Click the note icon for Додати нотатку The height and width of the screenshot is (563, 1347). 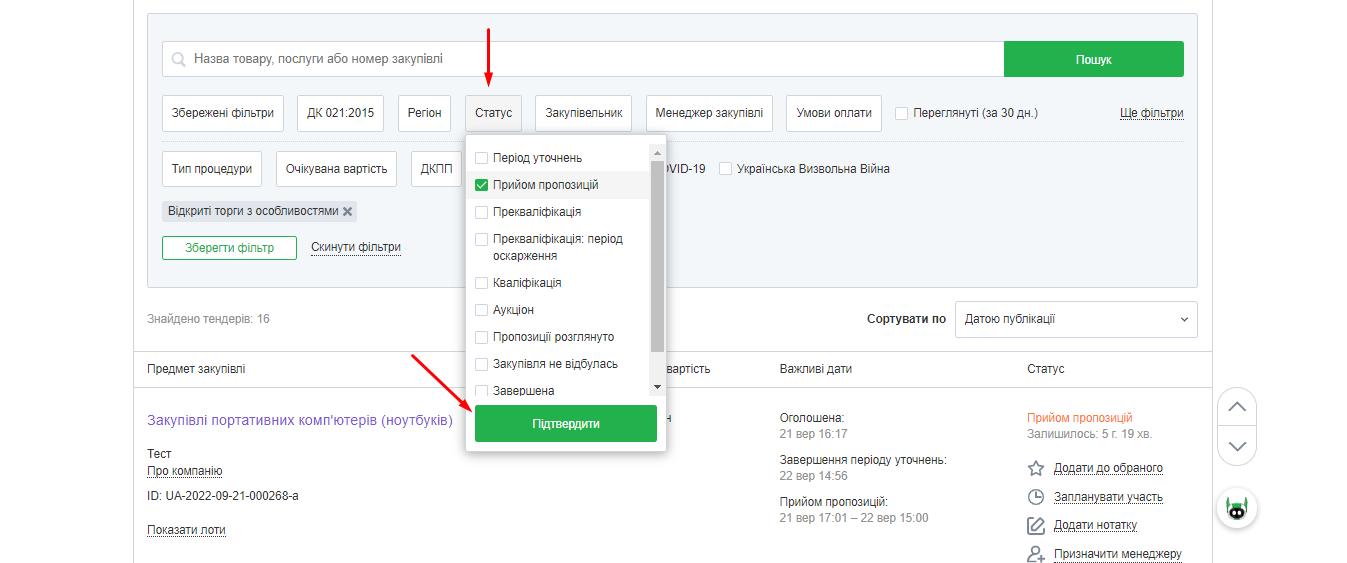(1036, 526)
